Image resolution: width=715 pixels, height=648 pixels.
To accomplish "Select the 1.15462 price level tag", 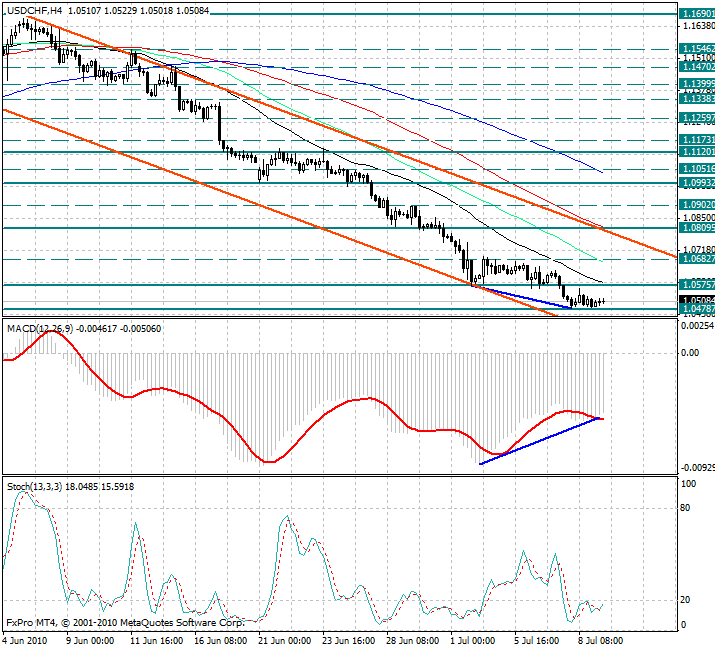I will point(695,48).
